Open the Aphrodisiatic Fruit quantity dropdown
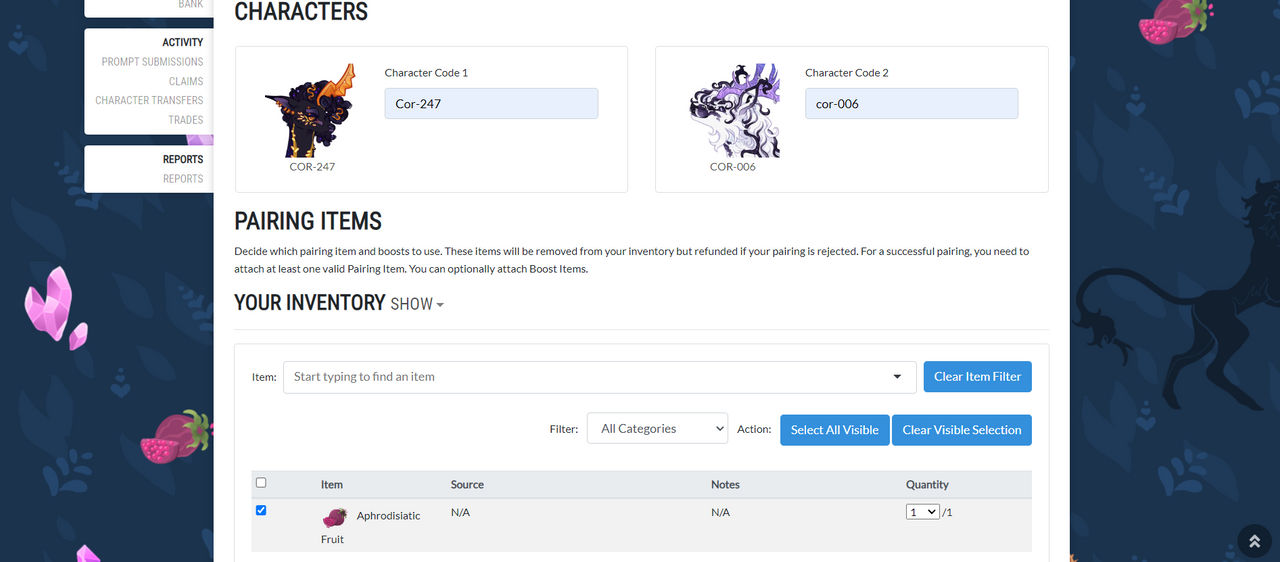This screenshot has width=1280, height=562. coord(922,512)
